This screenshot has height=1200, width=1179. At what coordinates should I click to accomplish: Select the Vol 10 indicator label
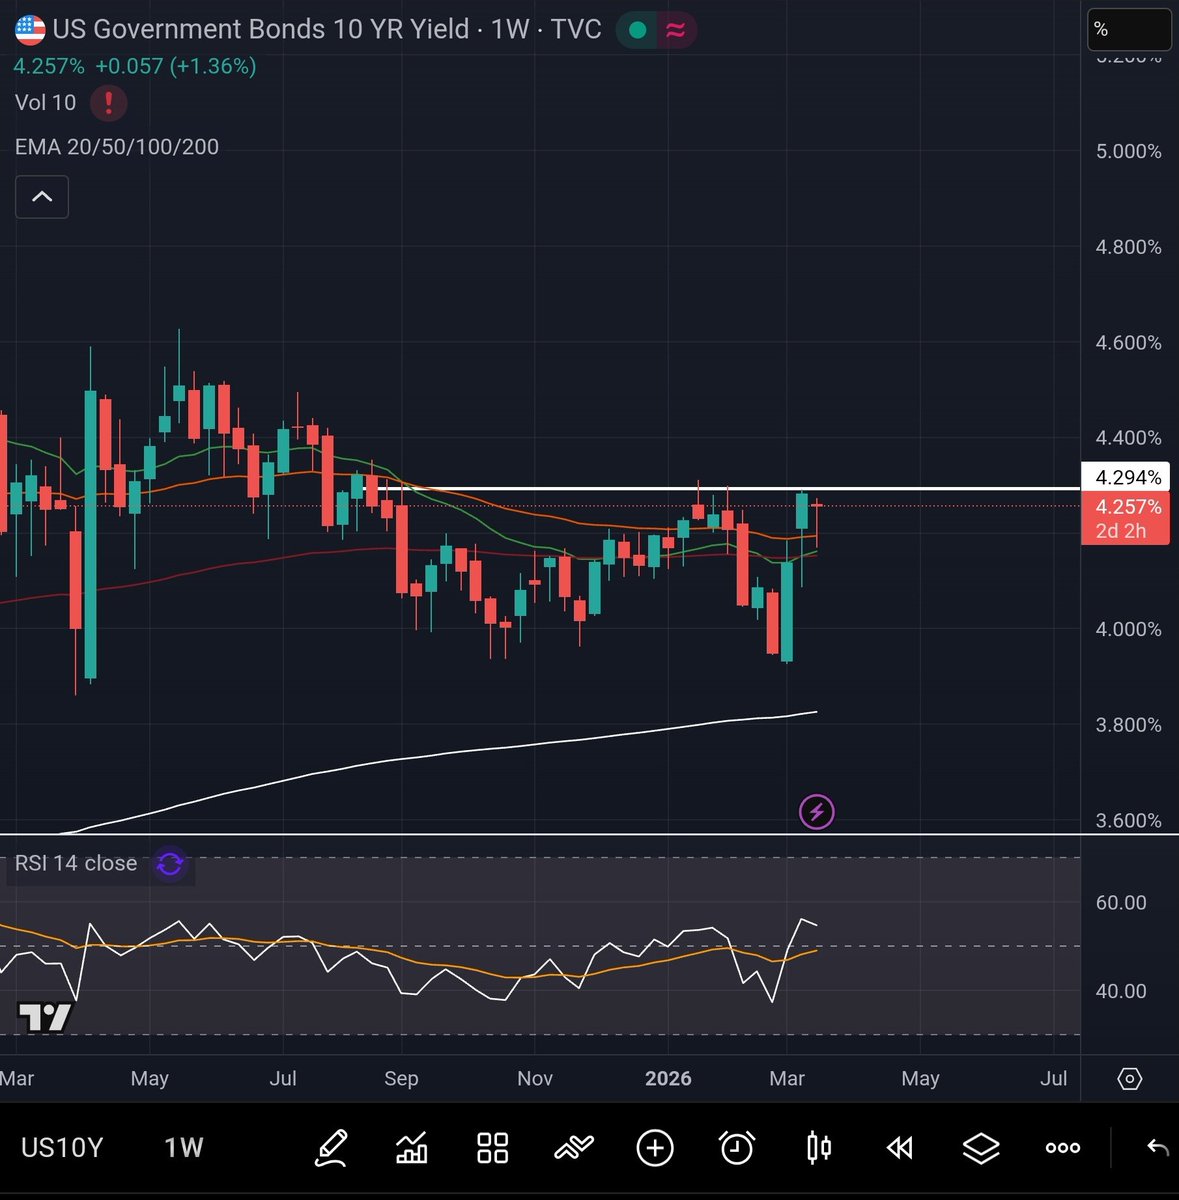pyautogui.click(x=46, y=102)
